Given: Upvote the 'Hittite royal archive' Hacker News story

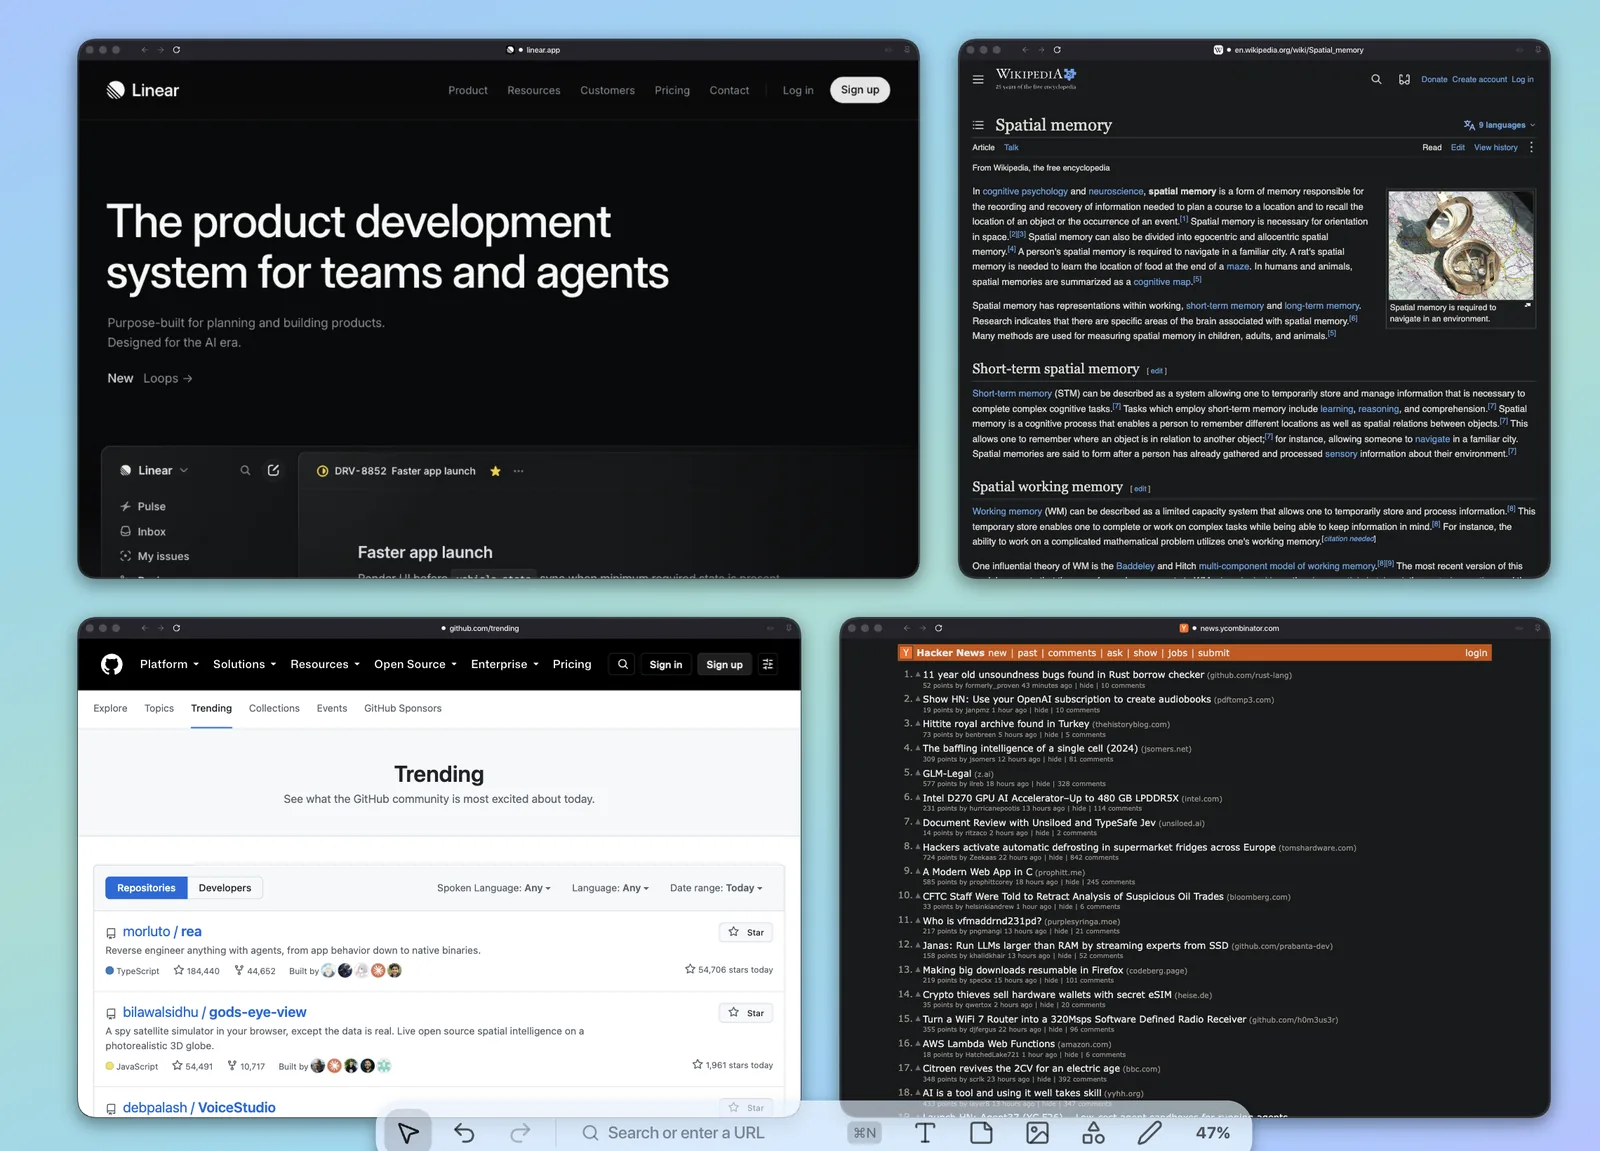Looking at the screenshot, I should click(918, 723).
